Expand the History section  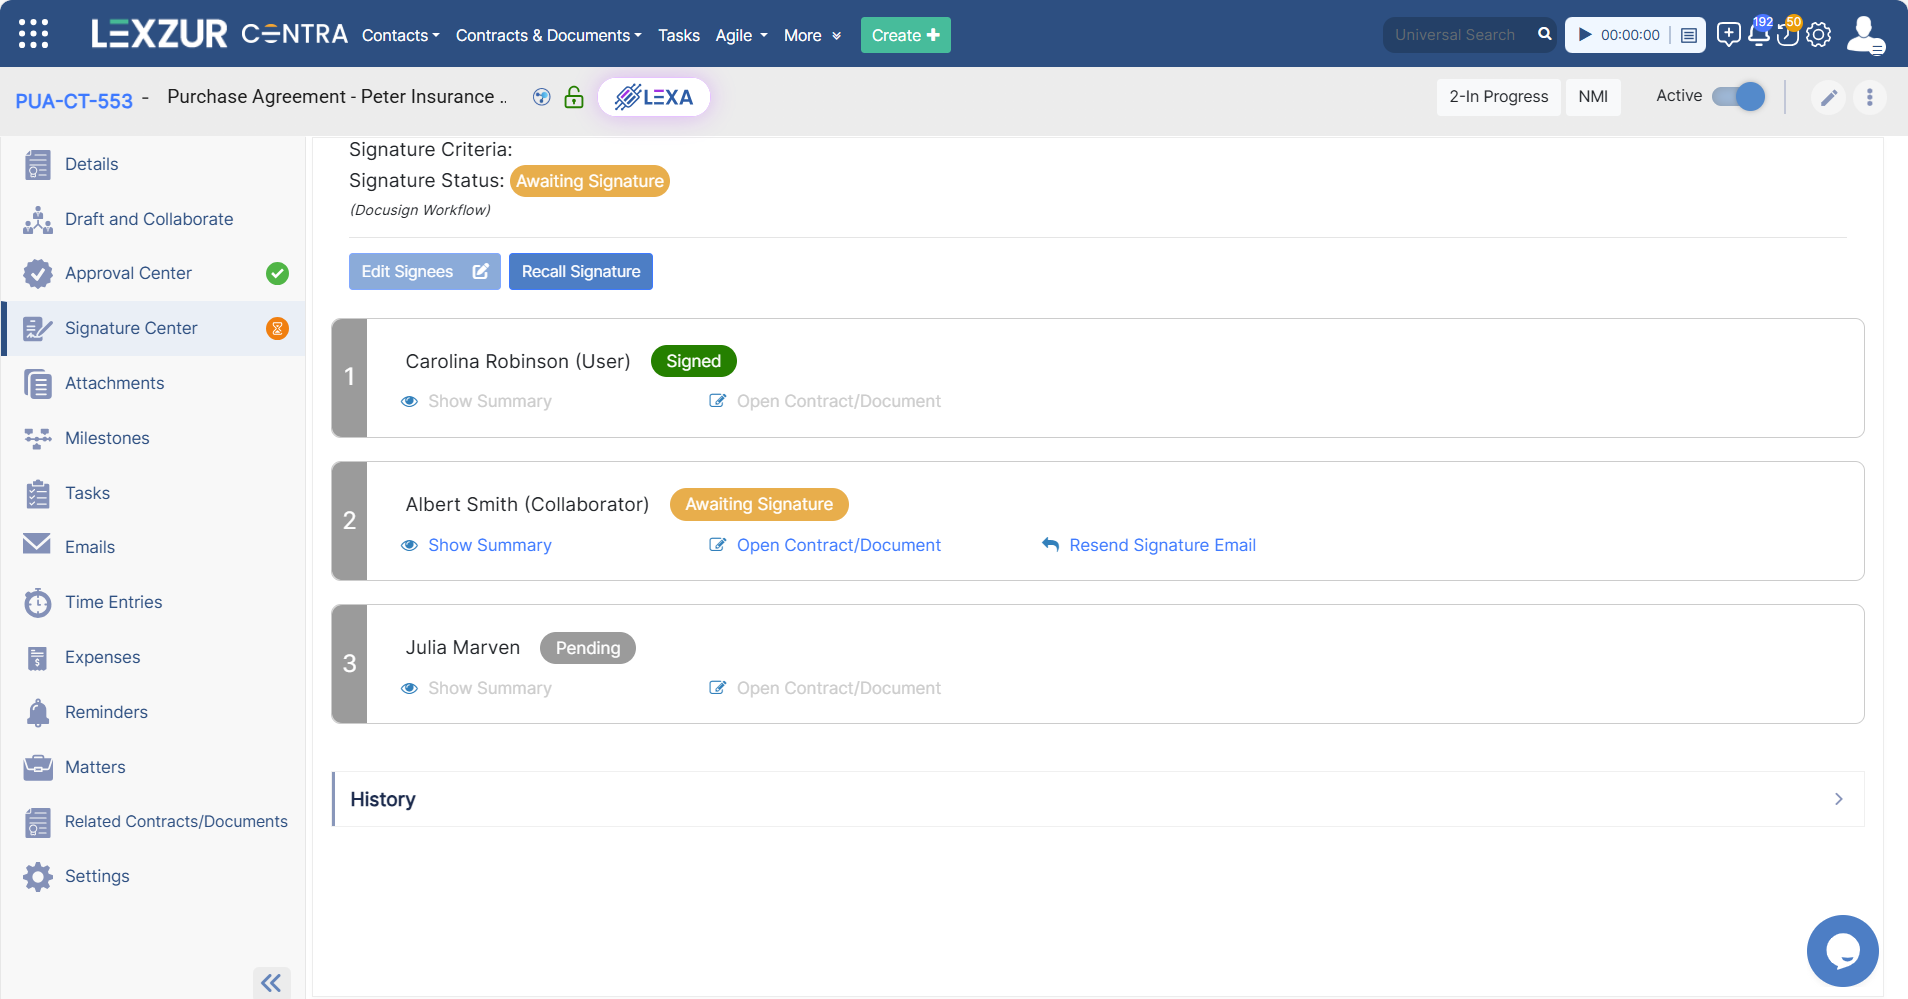pos(1837,799)
